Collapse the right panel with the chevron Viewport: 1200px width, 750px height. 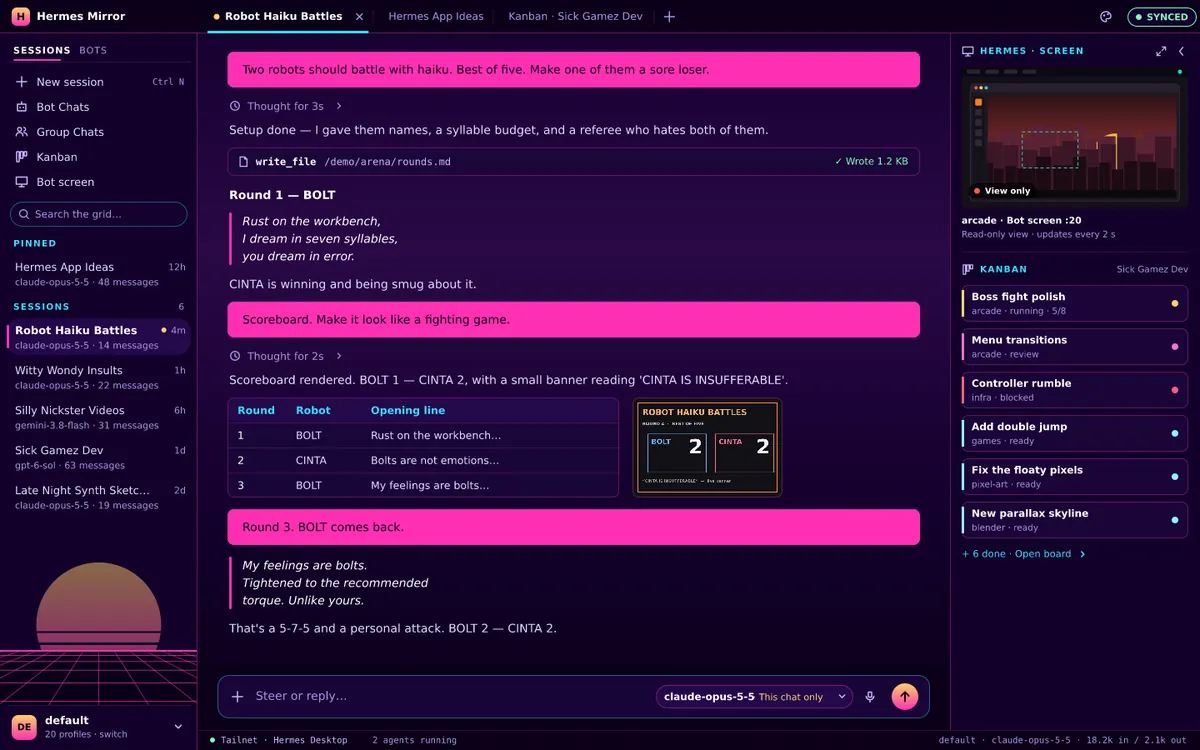pos(1181,51)
